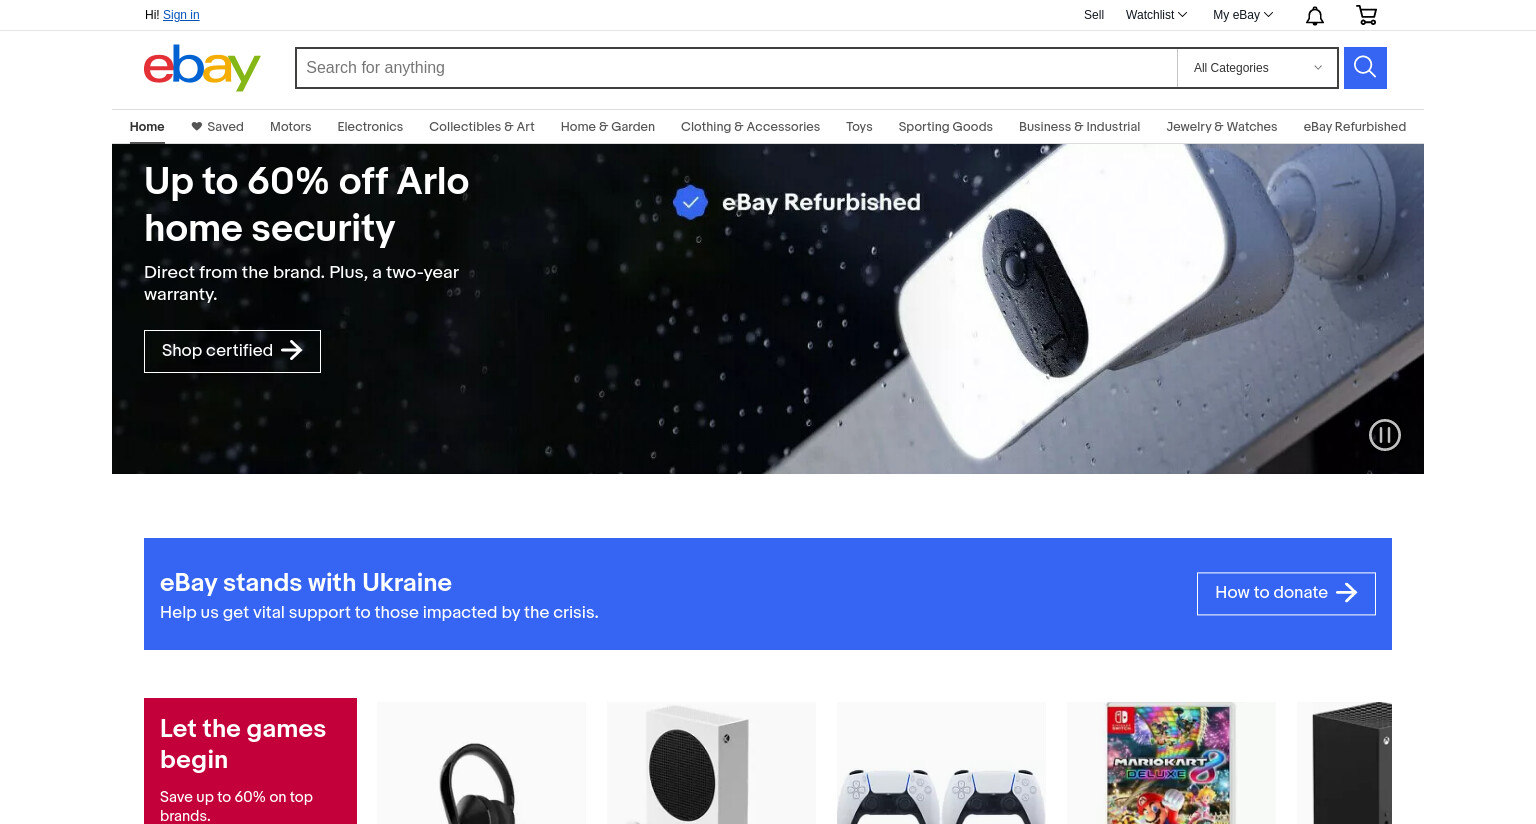Click arrow on How to donate button
This screenshot has height=824, width=1536.
pos(1347,593)
